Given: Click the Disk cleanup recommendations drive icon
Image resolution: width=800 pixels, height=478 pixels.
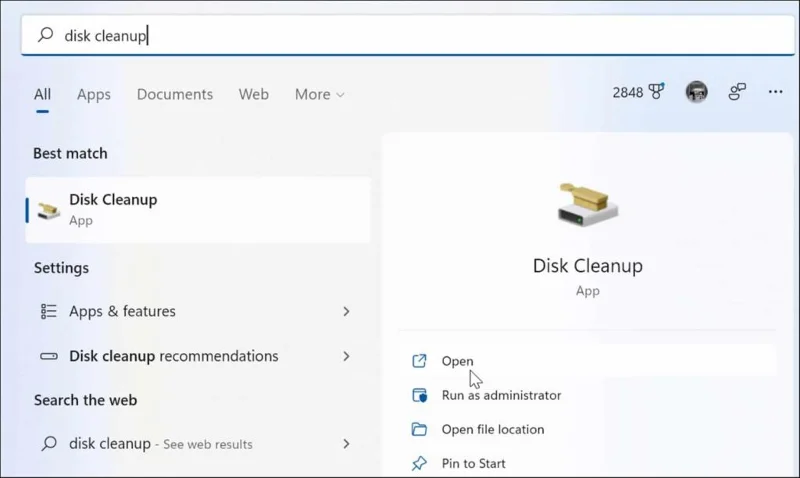Looking at the screenshot, I should tap(48, 356).
